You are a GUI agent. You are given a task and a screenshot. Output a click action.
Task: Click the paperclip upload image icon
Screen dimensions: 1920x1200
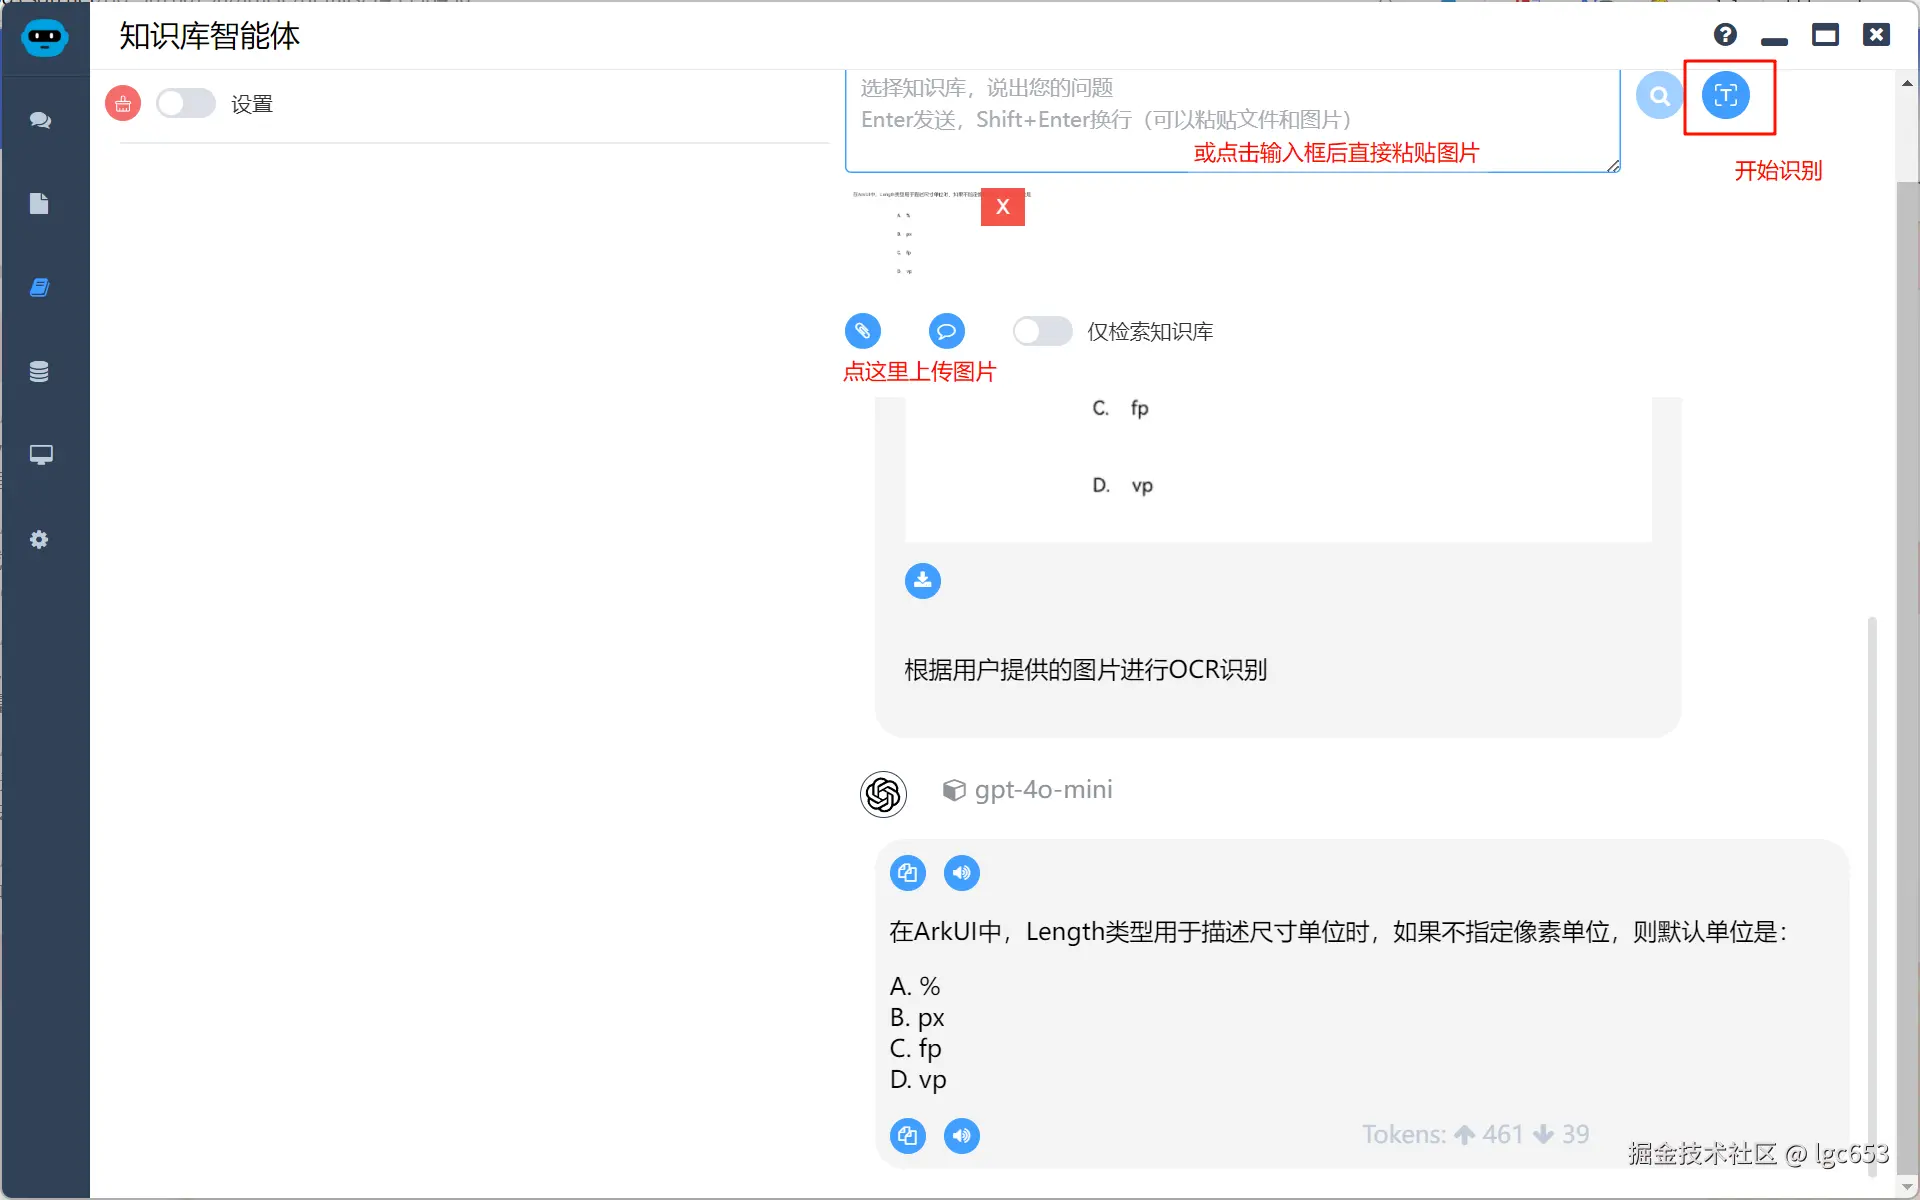coord(862,331)
